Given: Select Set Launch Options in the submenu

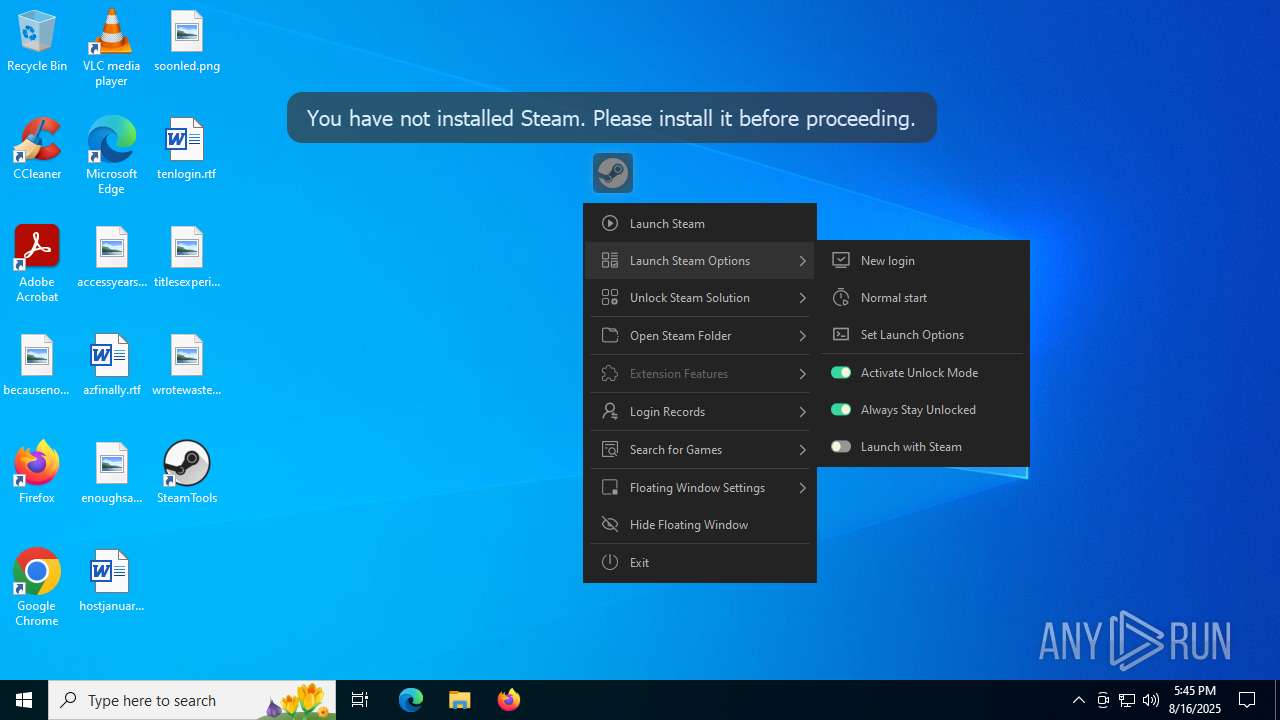Looking at the screenshot, I should click(x=923, y=334).
